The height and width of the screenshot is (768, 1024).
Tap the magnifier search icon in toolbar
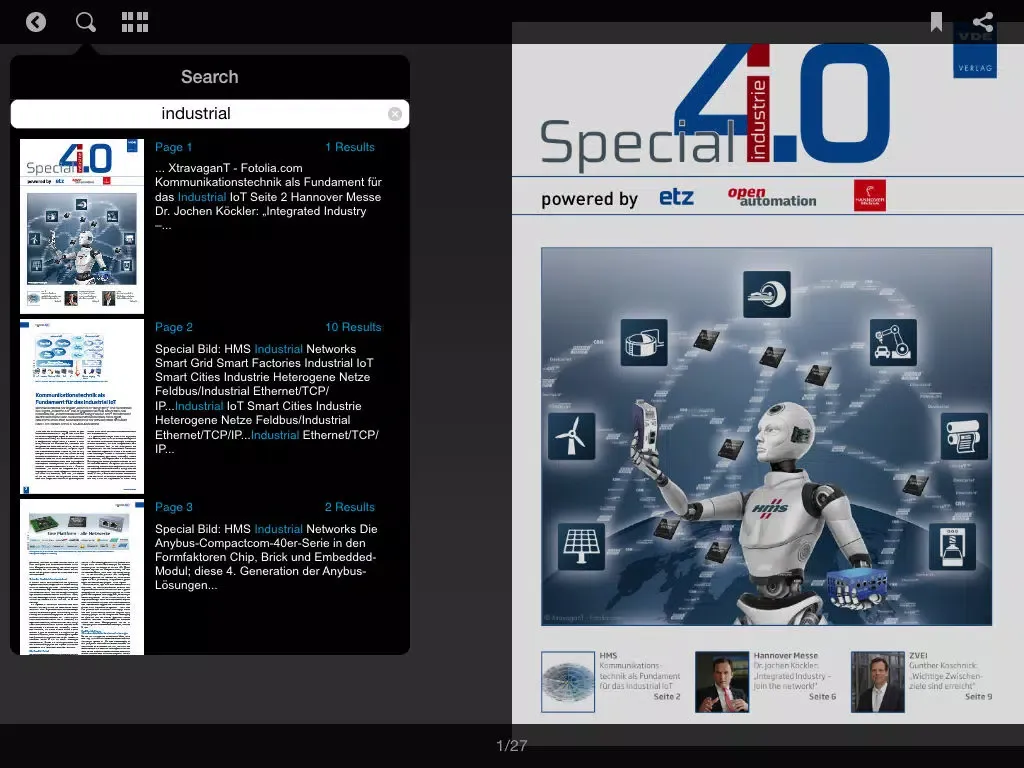[86, 22]
